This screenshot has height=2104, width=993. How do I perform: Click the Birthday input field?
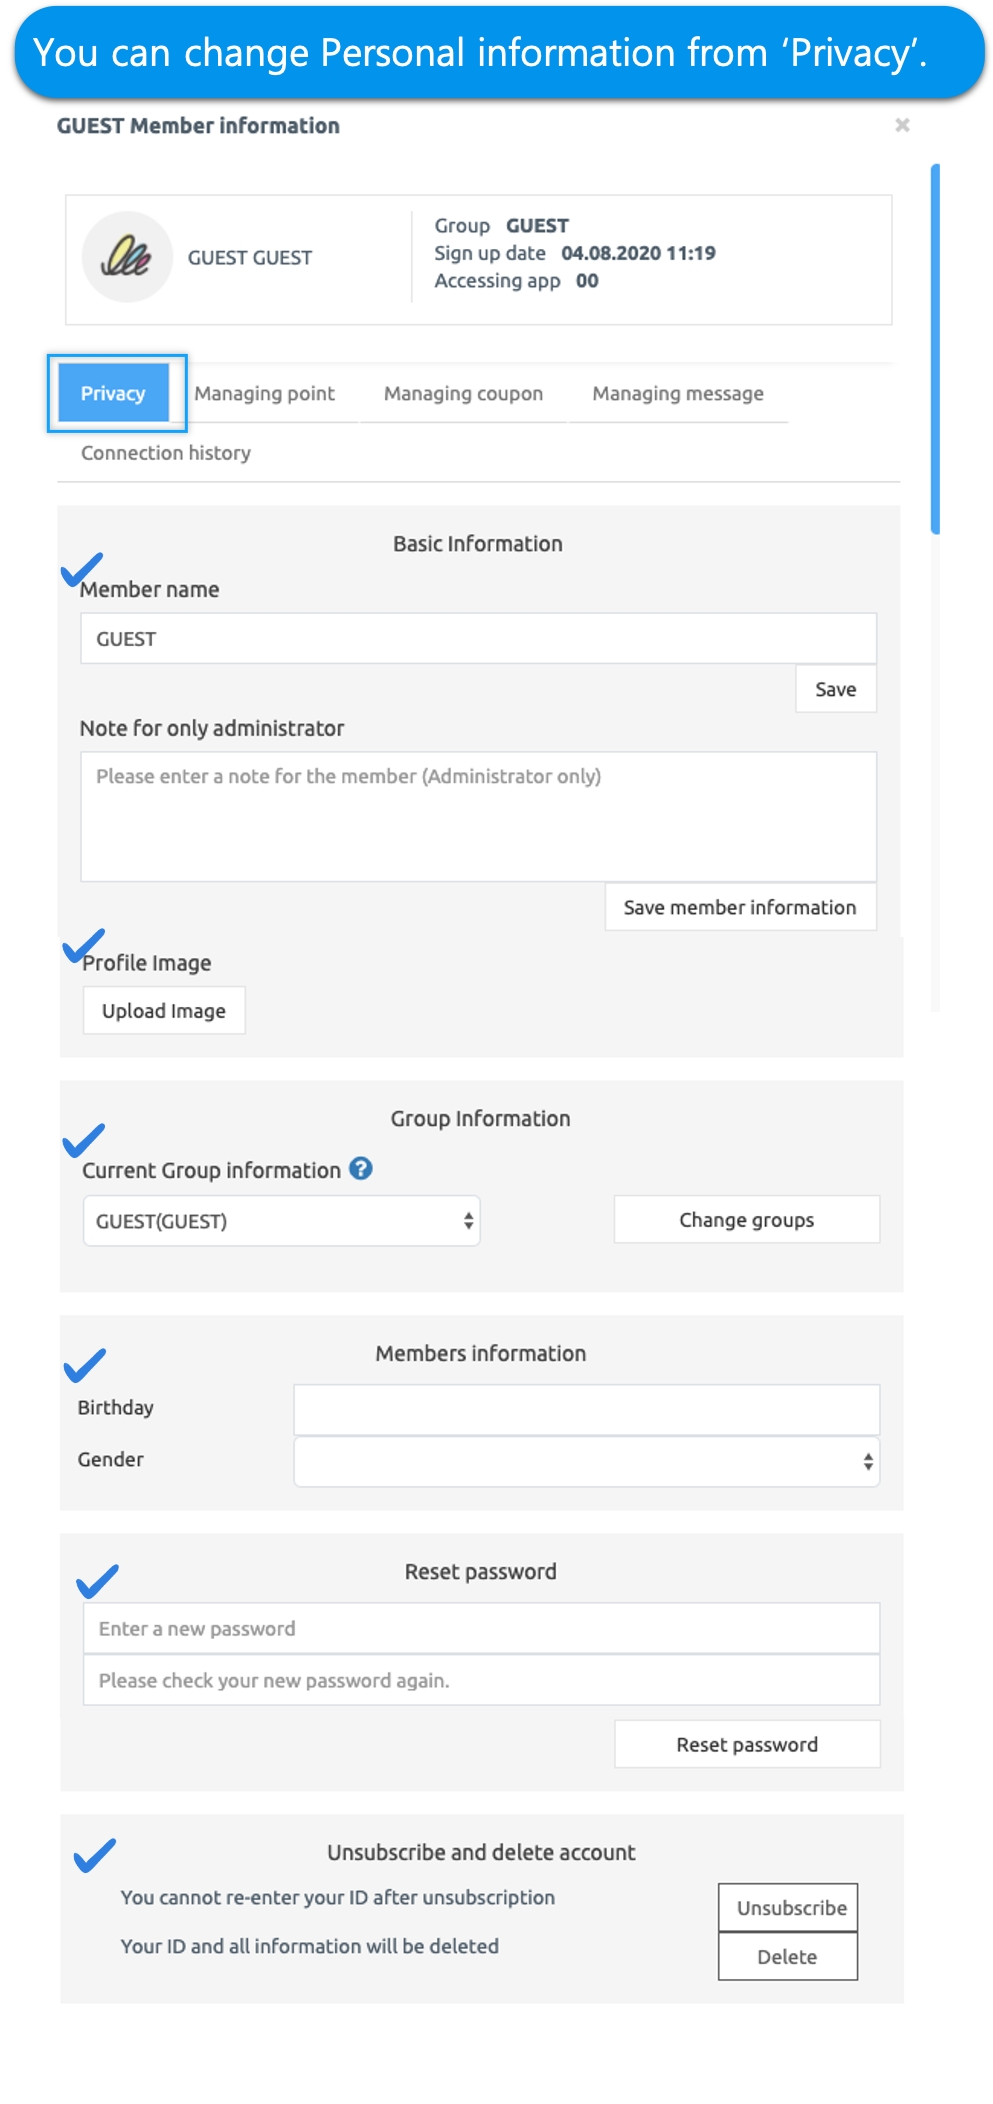pos(587,1409)
